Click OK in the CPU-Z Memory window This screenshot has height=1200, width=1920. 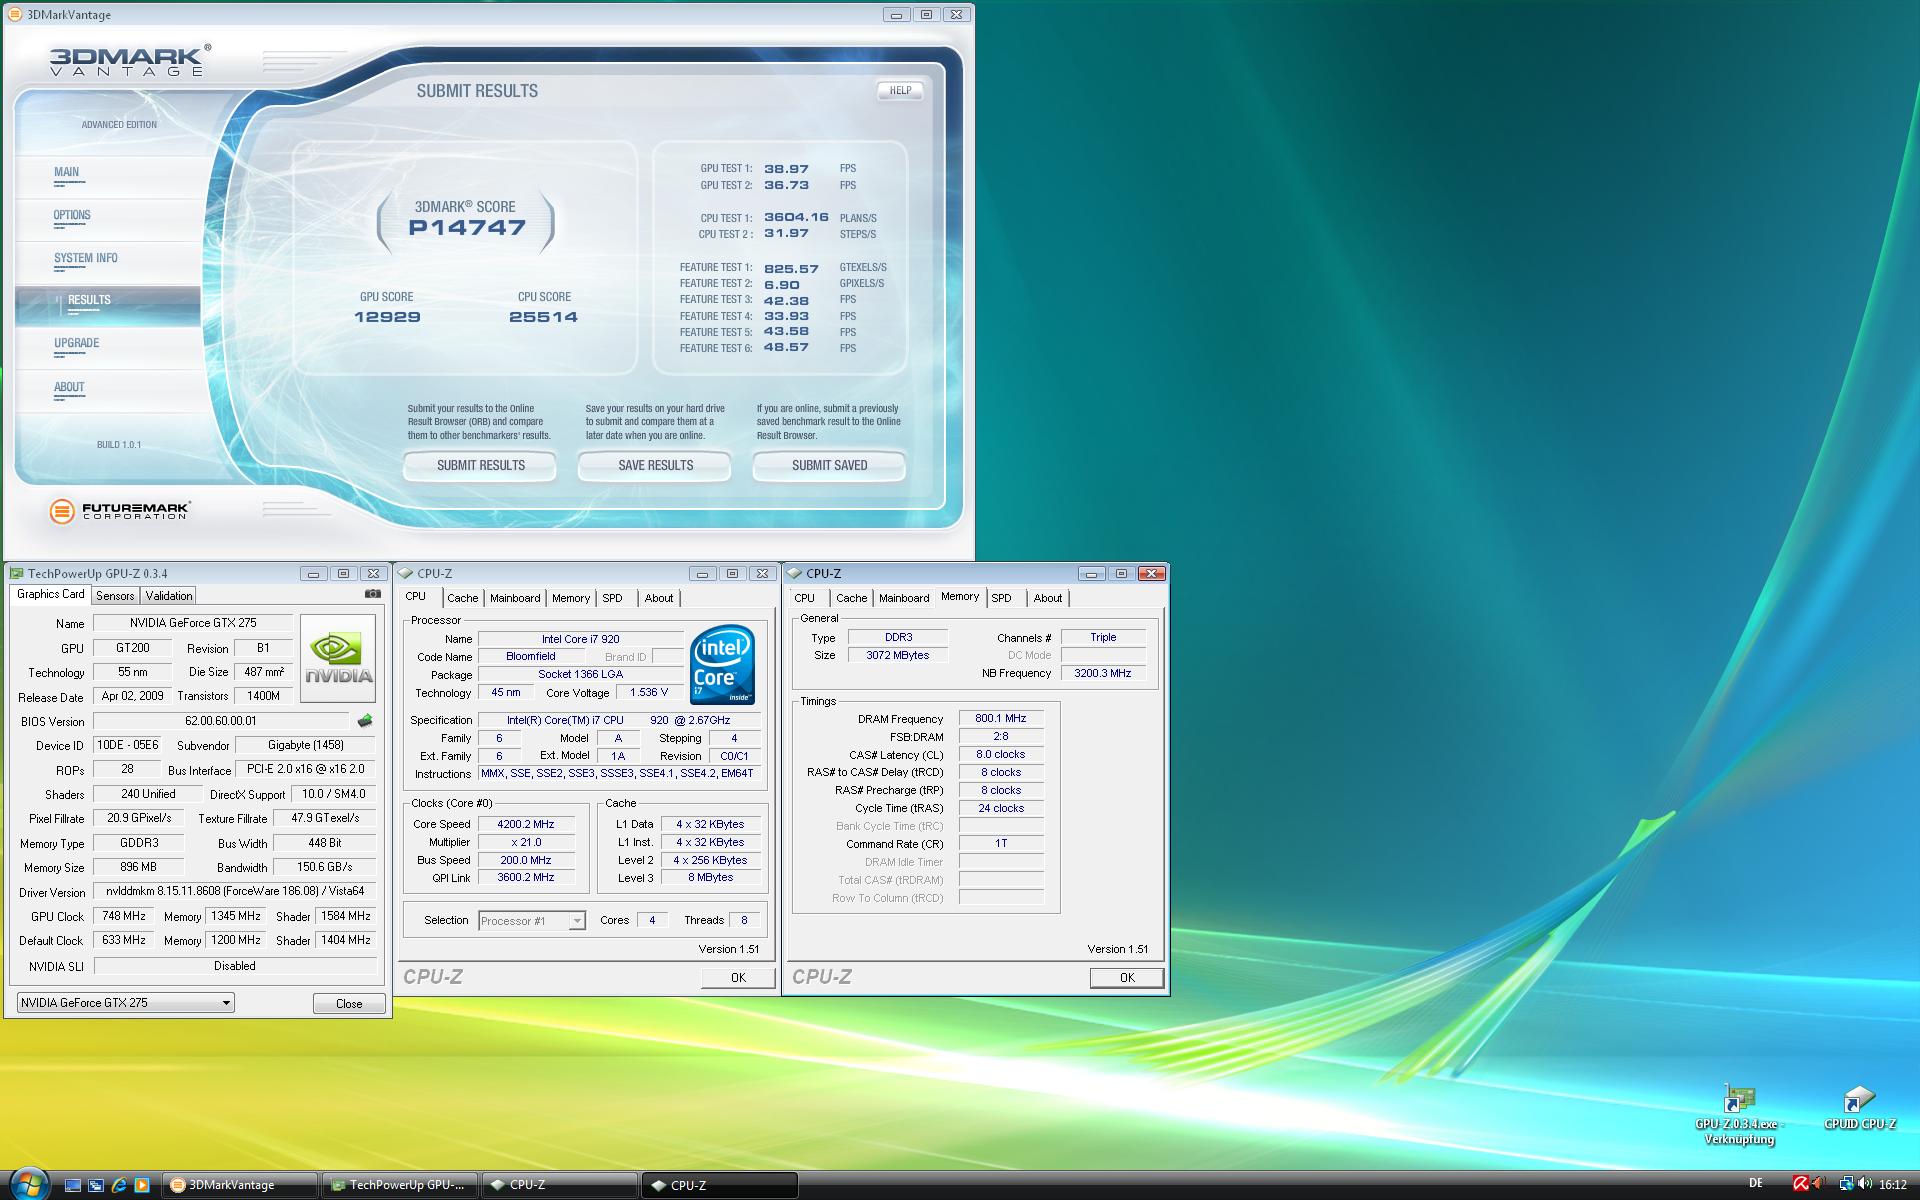tap(1127, 978)
